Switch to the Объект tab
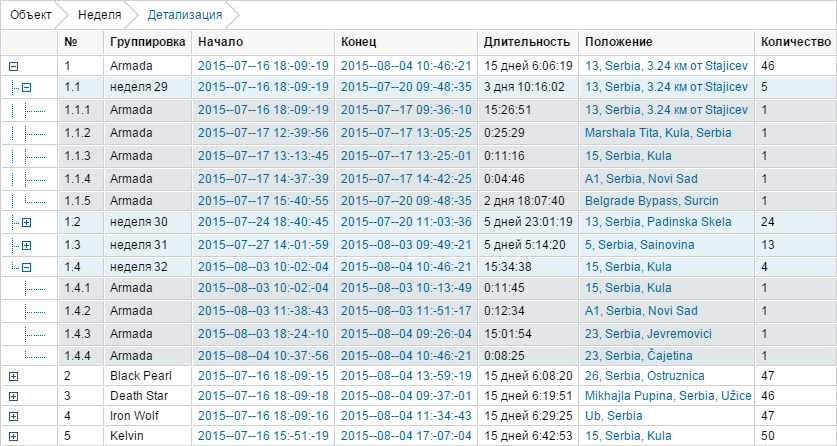The width and height of the screenshot is (837, 446). point(30,16)
